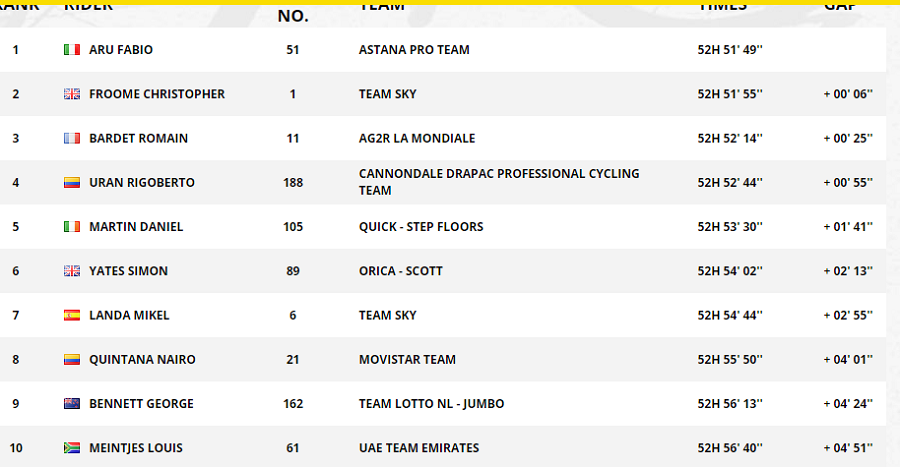Click Meintjes Louis gap + 04' 51''
This screenshot has height=467, width=900.
pyautogui.click(x=848, y=448)
